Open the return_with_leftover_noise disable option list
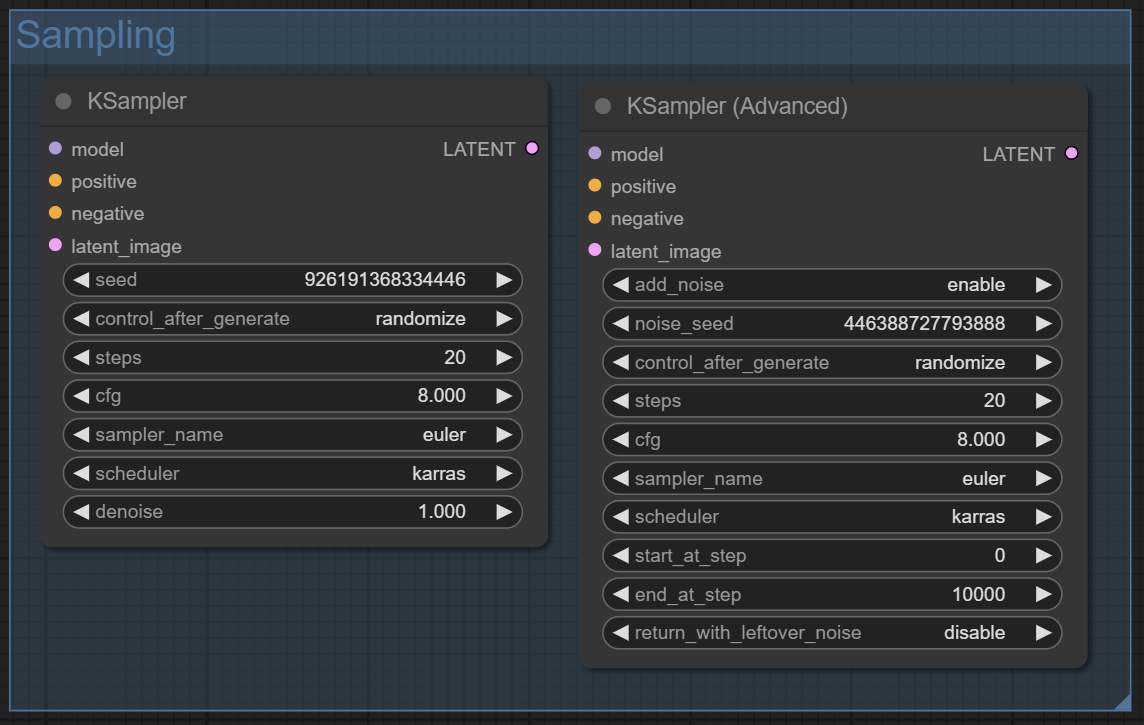The height and width of the screenshot is (725, 1144). [x=832, y=633]
